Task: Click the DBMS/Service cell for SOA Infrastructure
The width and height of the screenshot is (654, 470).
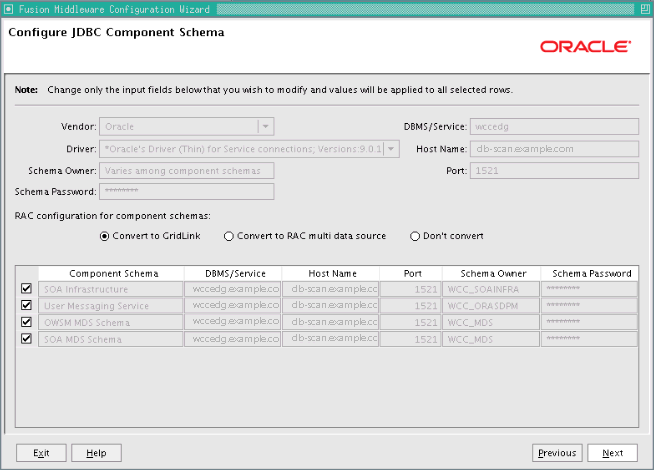Action: [233, 289]
